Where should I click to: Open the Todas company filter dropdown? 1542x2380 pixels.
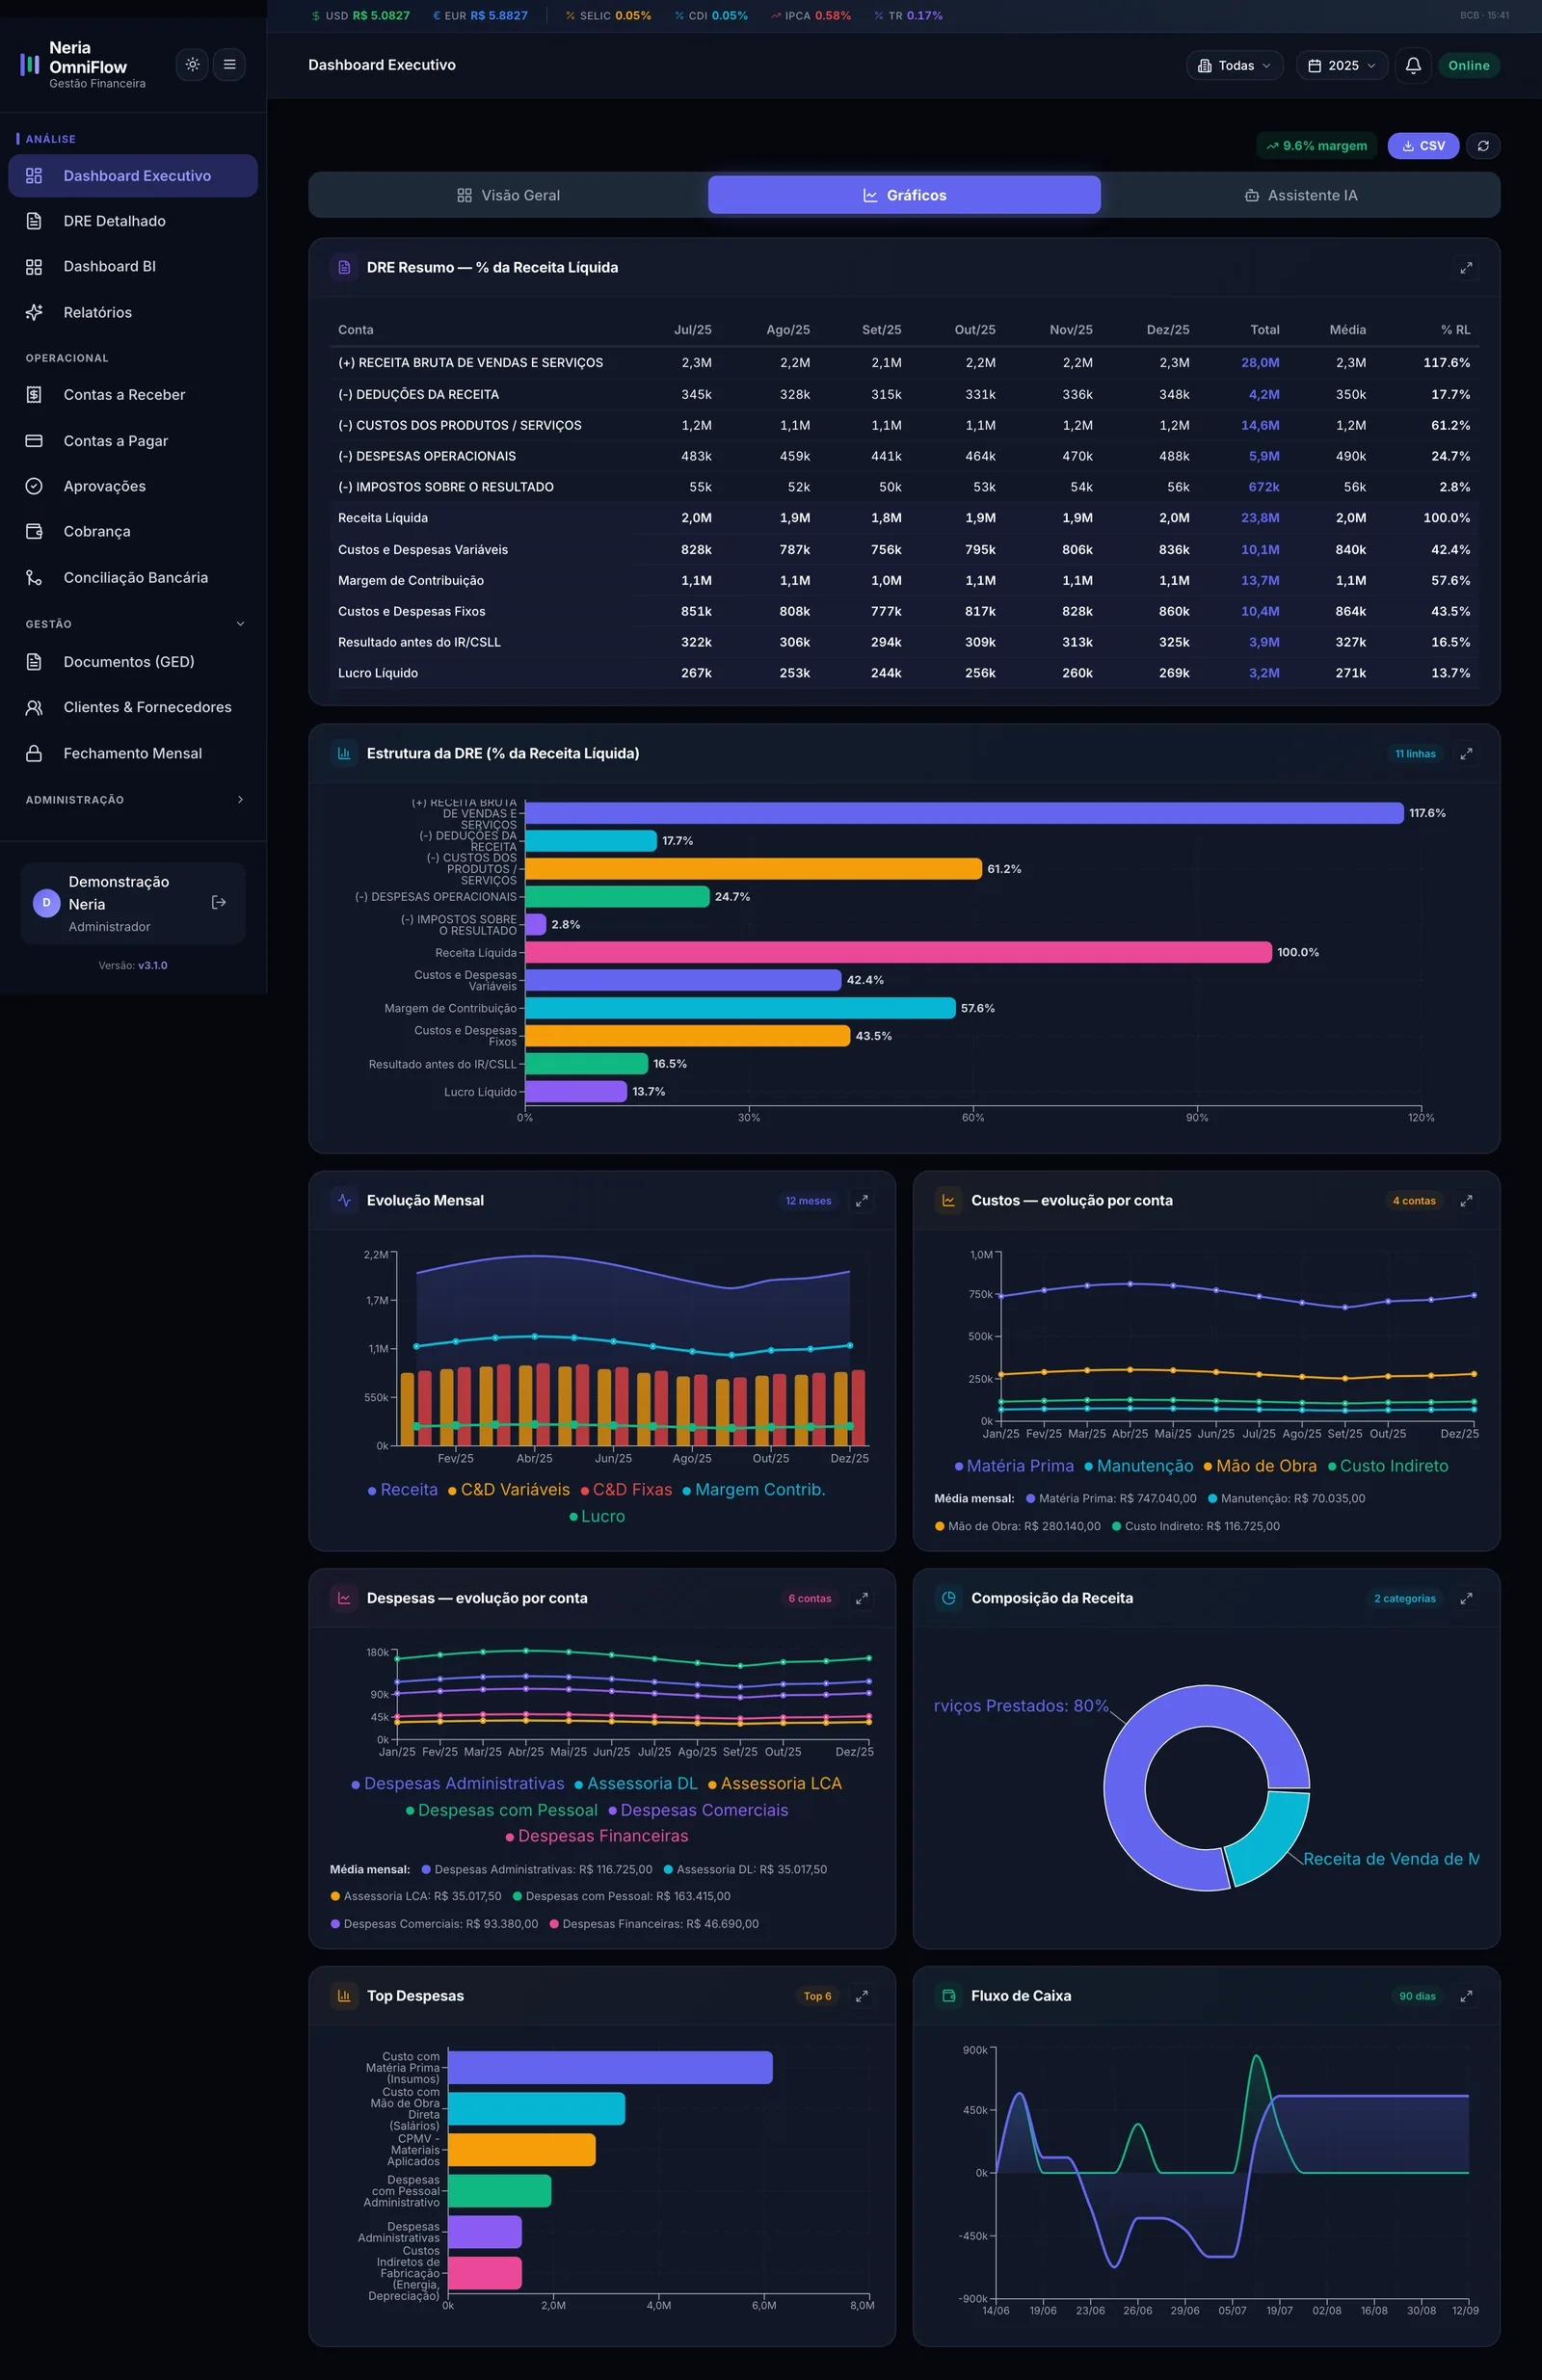pyautogui.click(x=1235, y=66)
